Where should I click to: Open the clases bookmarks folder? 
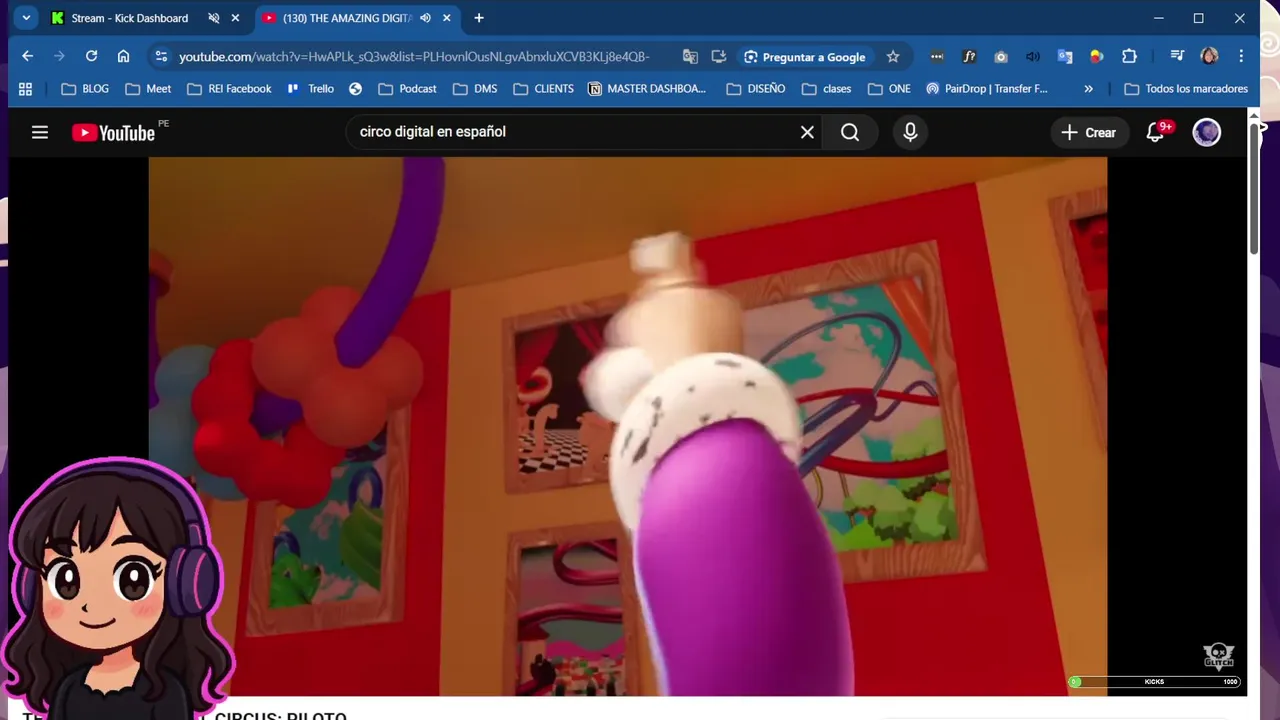click(826, 89)
